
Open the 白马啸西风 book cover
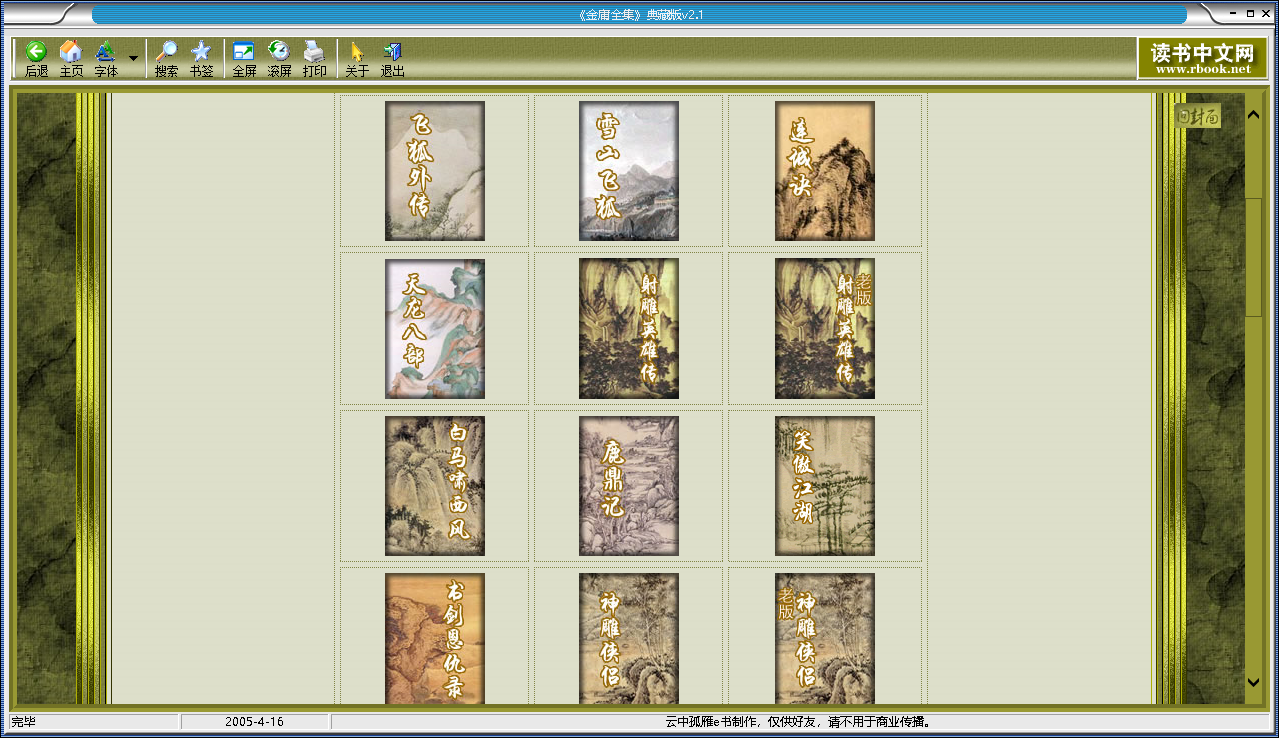tap(435, 486)
